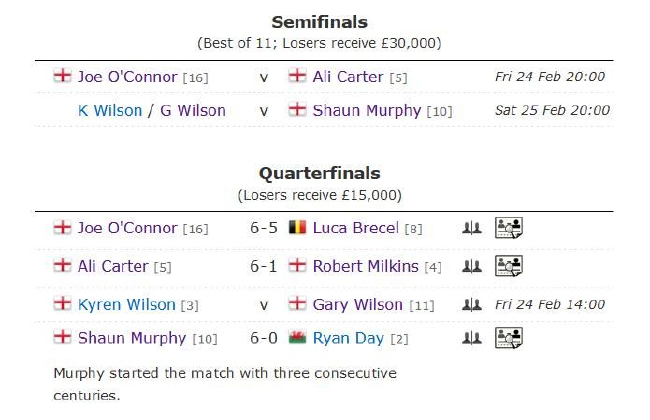This screenshot has width=650, height=420.
Task: Open Robert Milkins player link
Action: point(365,266)
